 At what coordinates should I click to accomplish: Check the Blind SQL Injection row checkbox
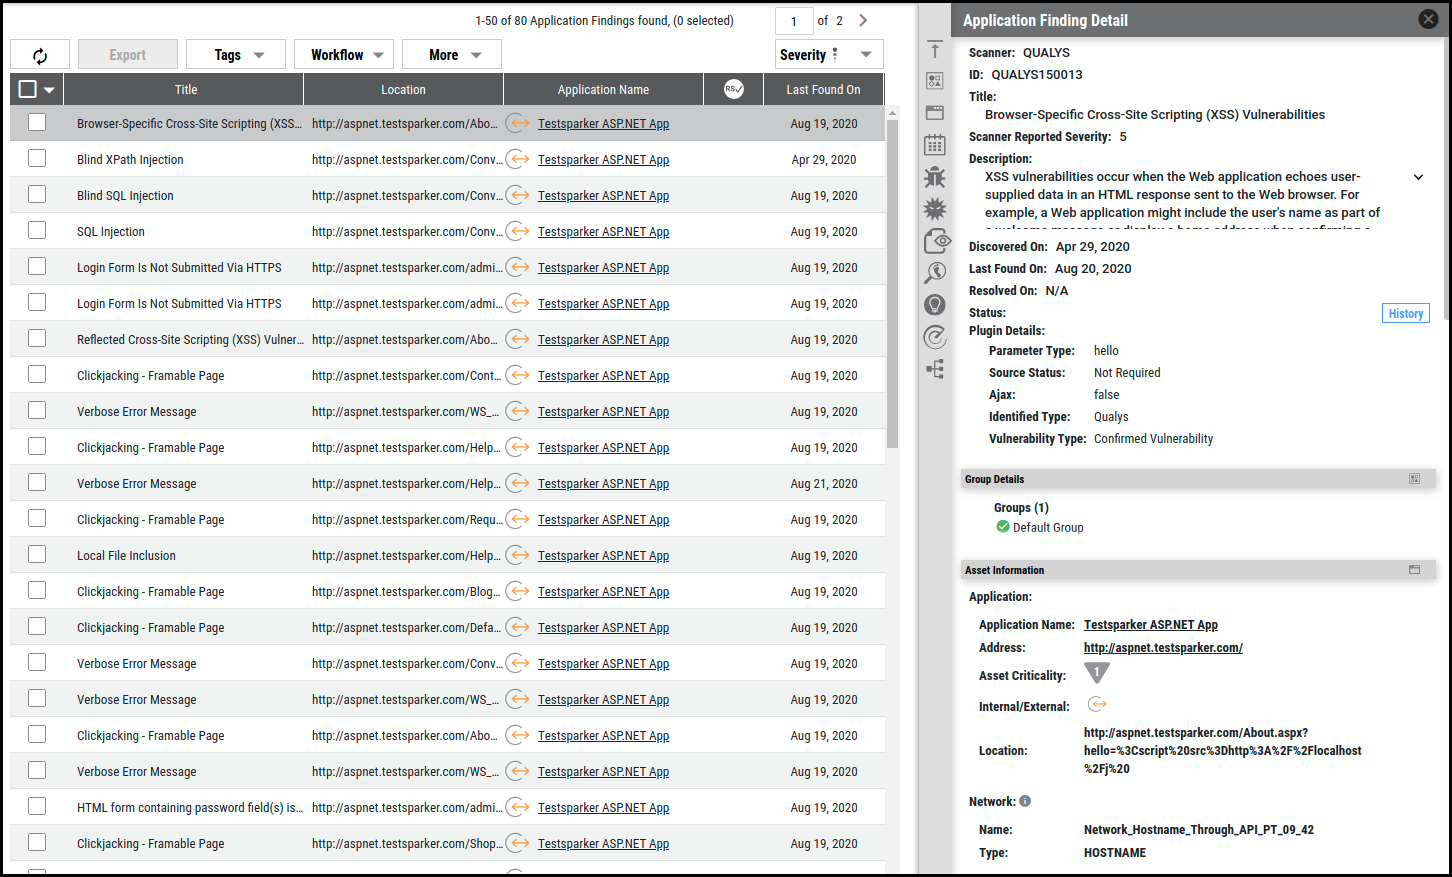click(x=37, y=194)
